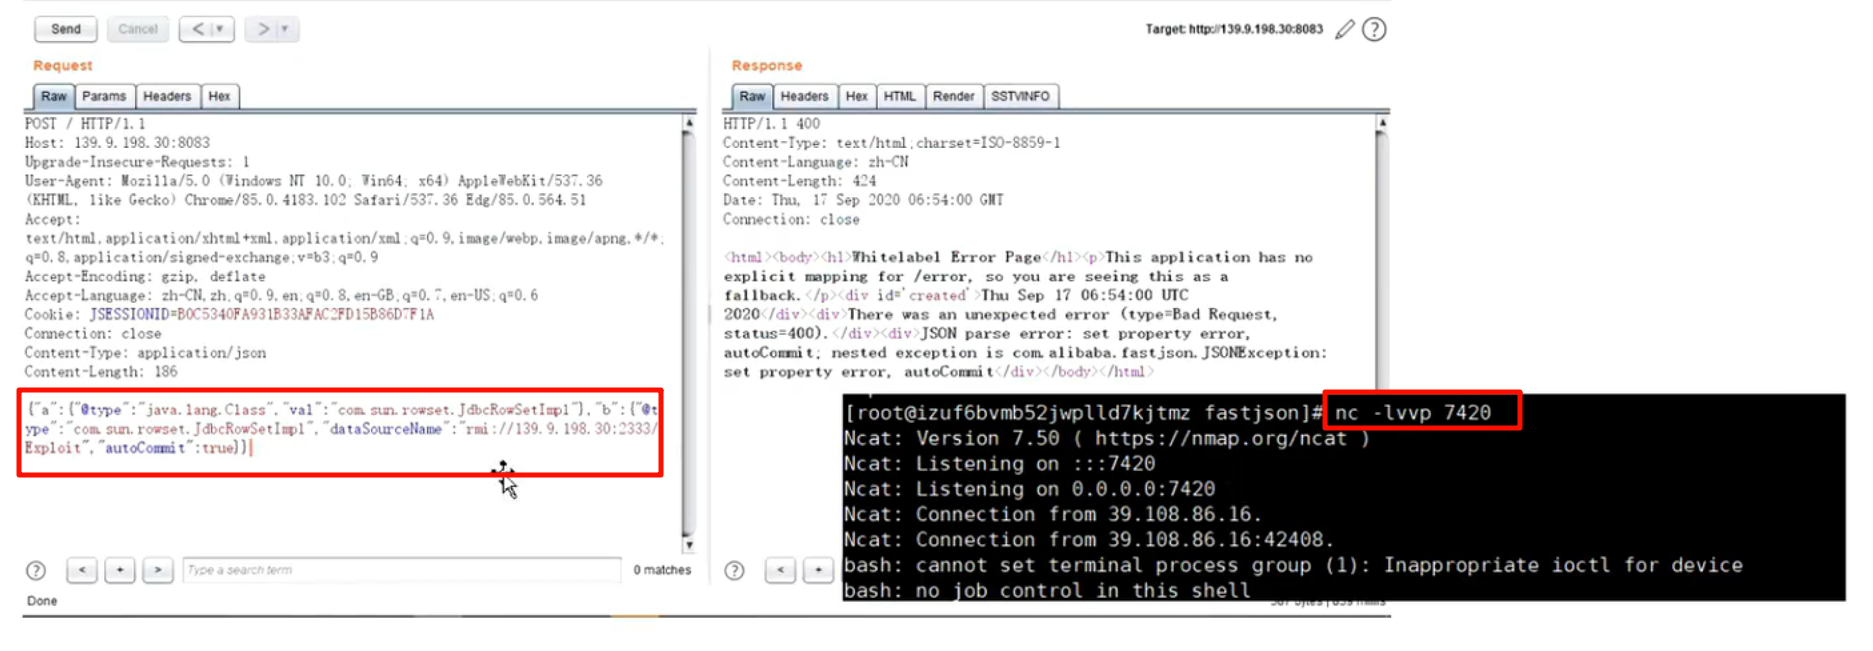
Task: Click the Request pane scroll-down arrow
Action: (x=688, y=545)
